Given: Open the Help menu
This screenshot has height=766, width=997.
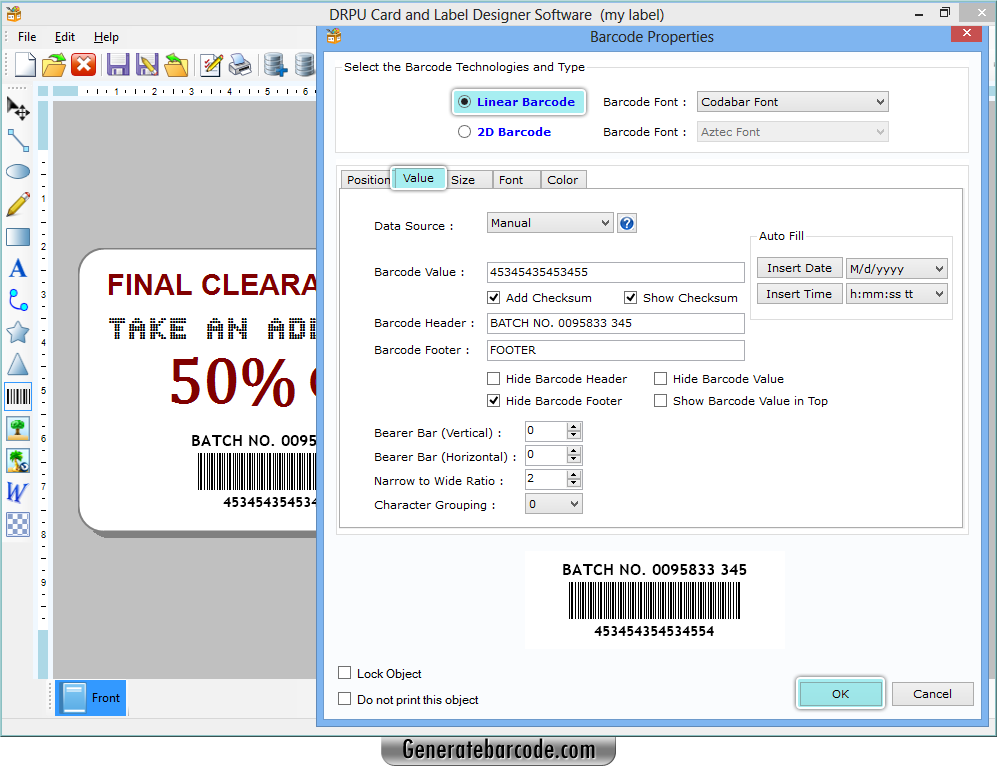Looking at the screenshot, I should [x=106, y=37].
